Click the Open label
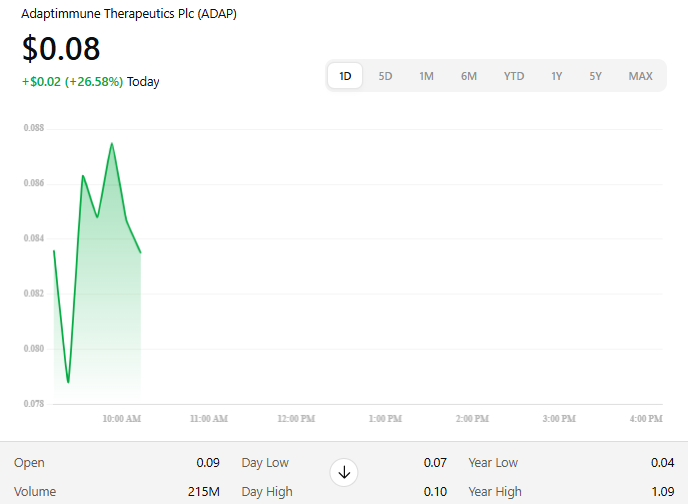Viewport: 688px width, 504px height. [29, 462]
